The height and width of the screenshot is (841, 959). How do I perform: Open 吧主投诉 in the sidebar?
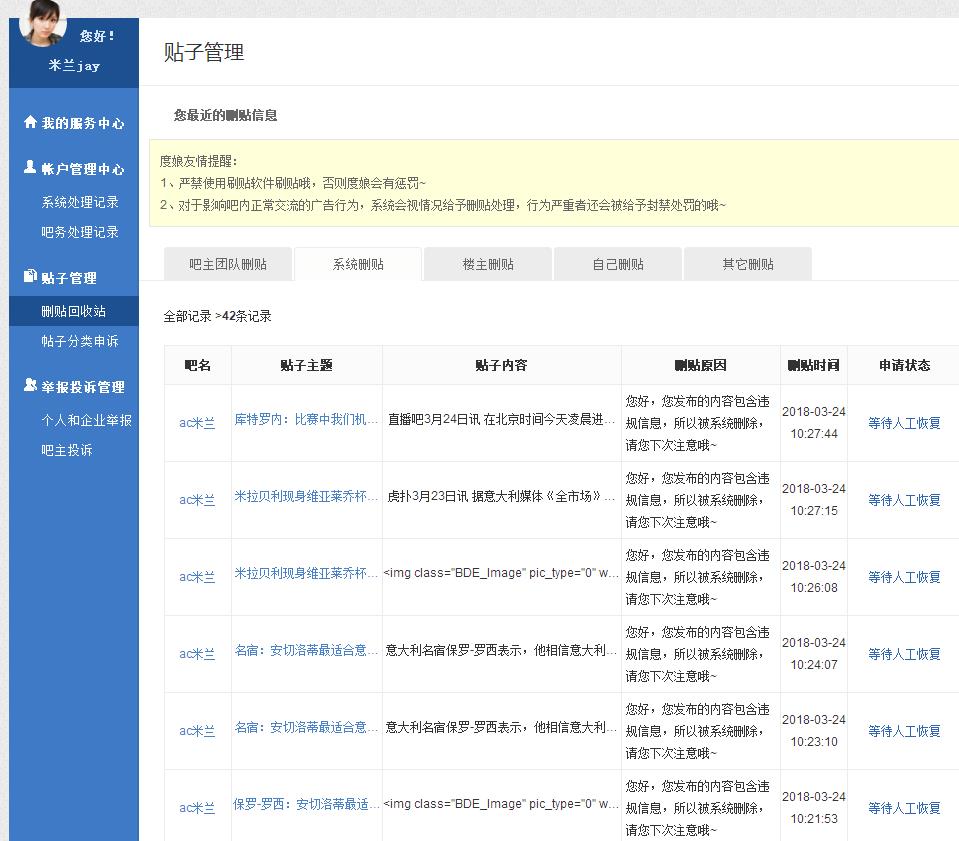67,450
